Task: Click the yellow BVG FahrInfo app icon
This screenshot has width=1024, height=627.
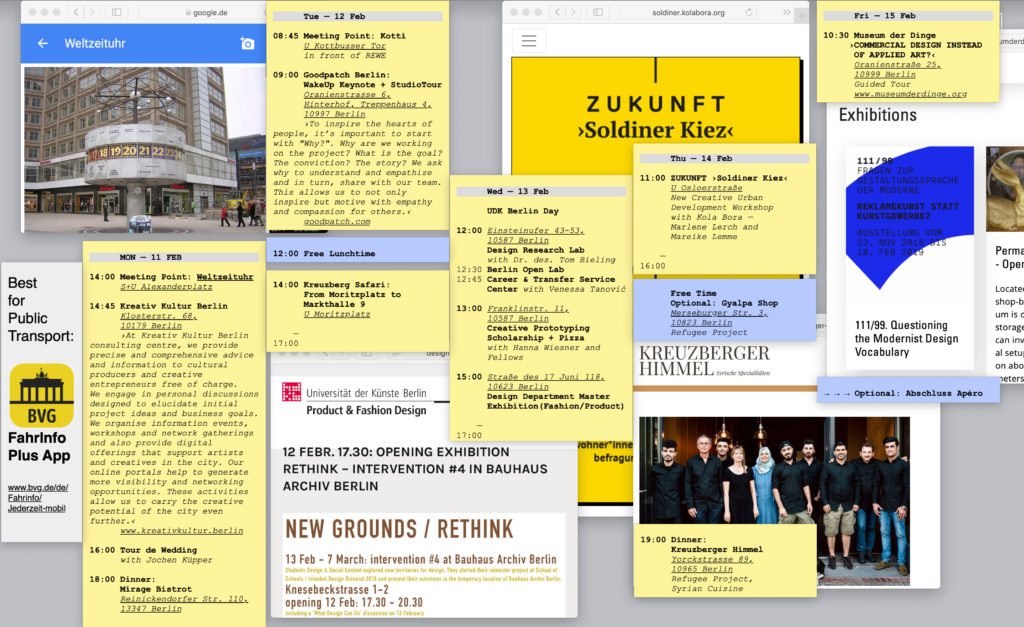Action: tap(41, 395)
